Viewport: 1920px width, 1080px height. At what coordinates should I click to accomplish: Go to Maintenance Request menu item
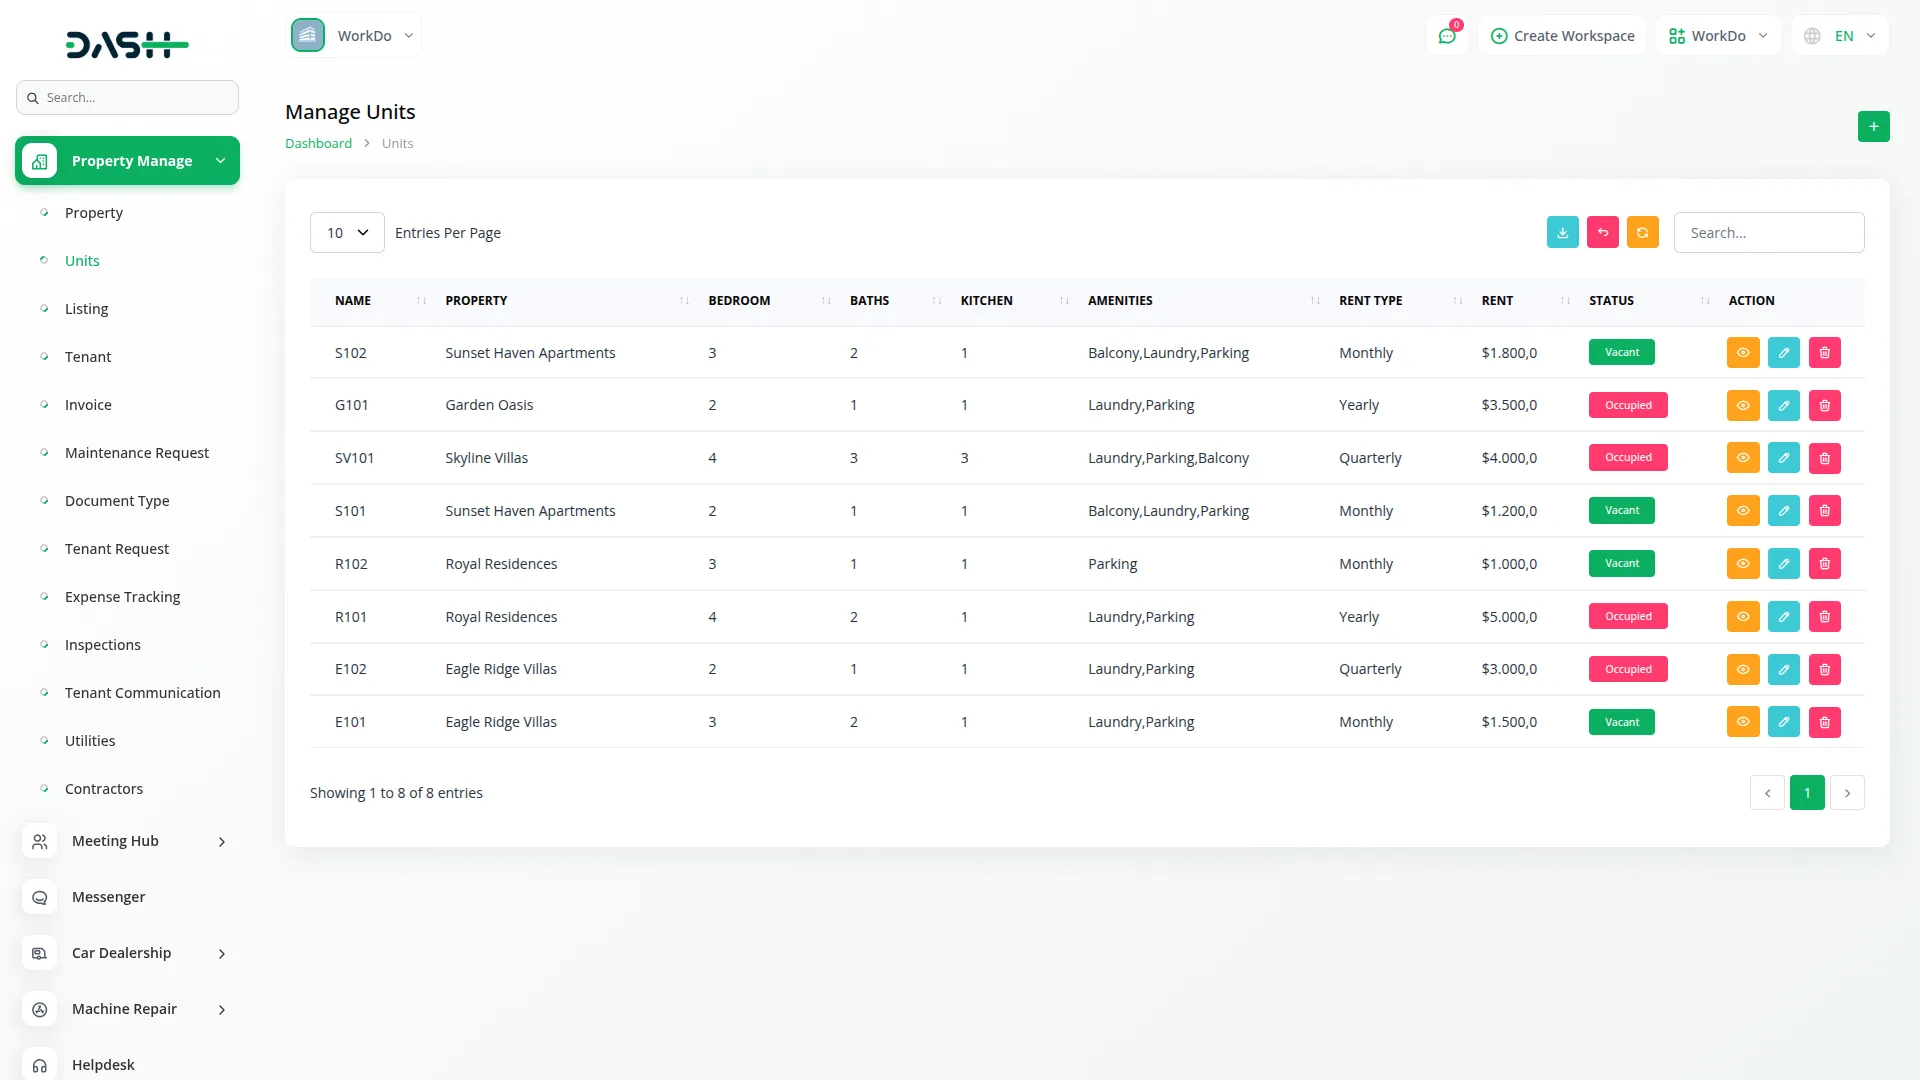pos(137,453)
